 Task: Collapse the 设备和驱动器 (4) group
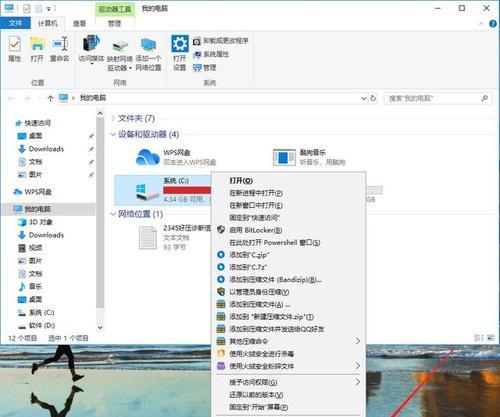coord(113,134)
